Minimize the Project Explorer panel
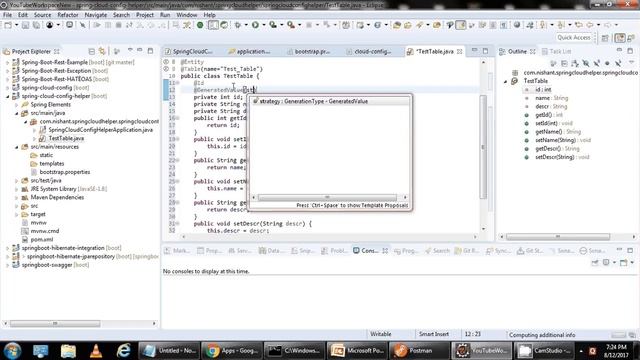Screen dimensions: 640x360 click(140, 51)
